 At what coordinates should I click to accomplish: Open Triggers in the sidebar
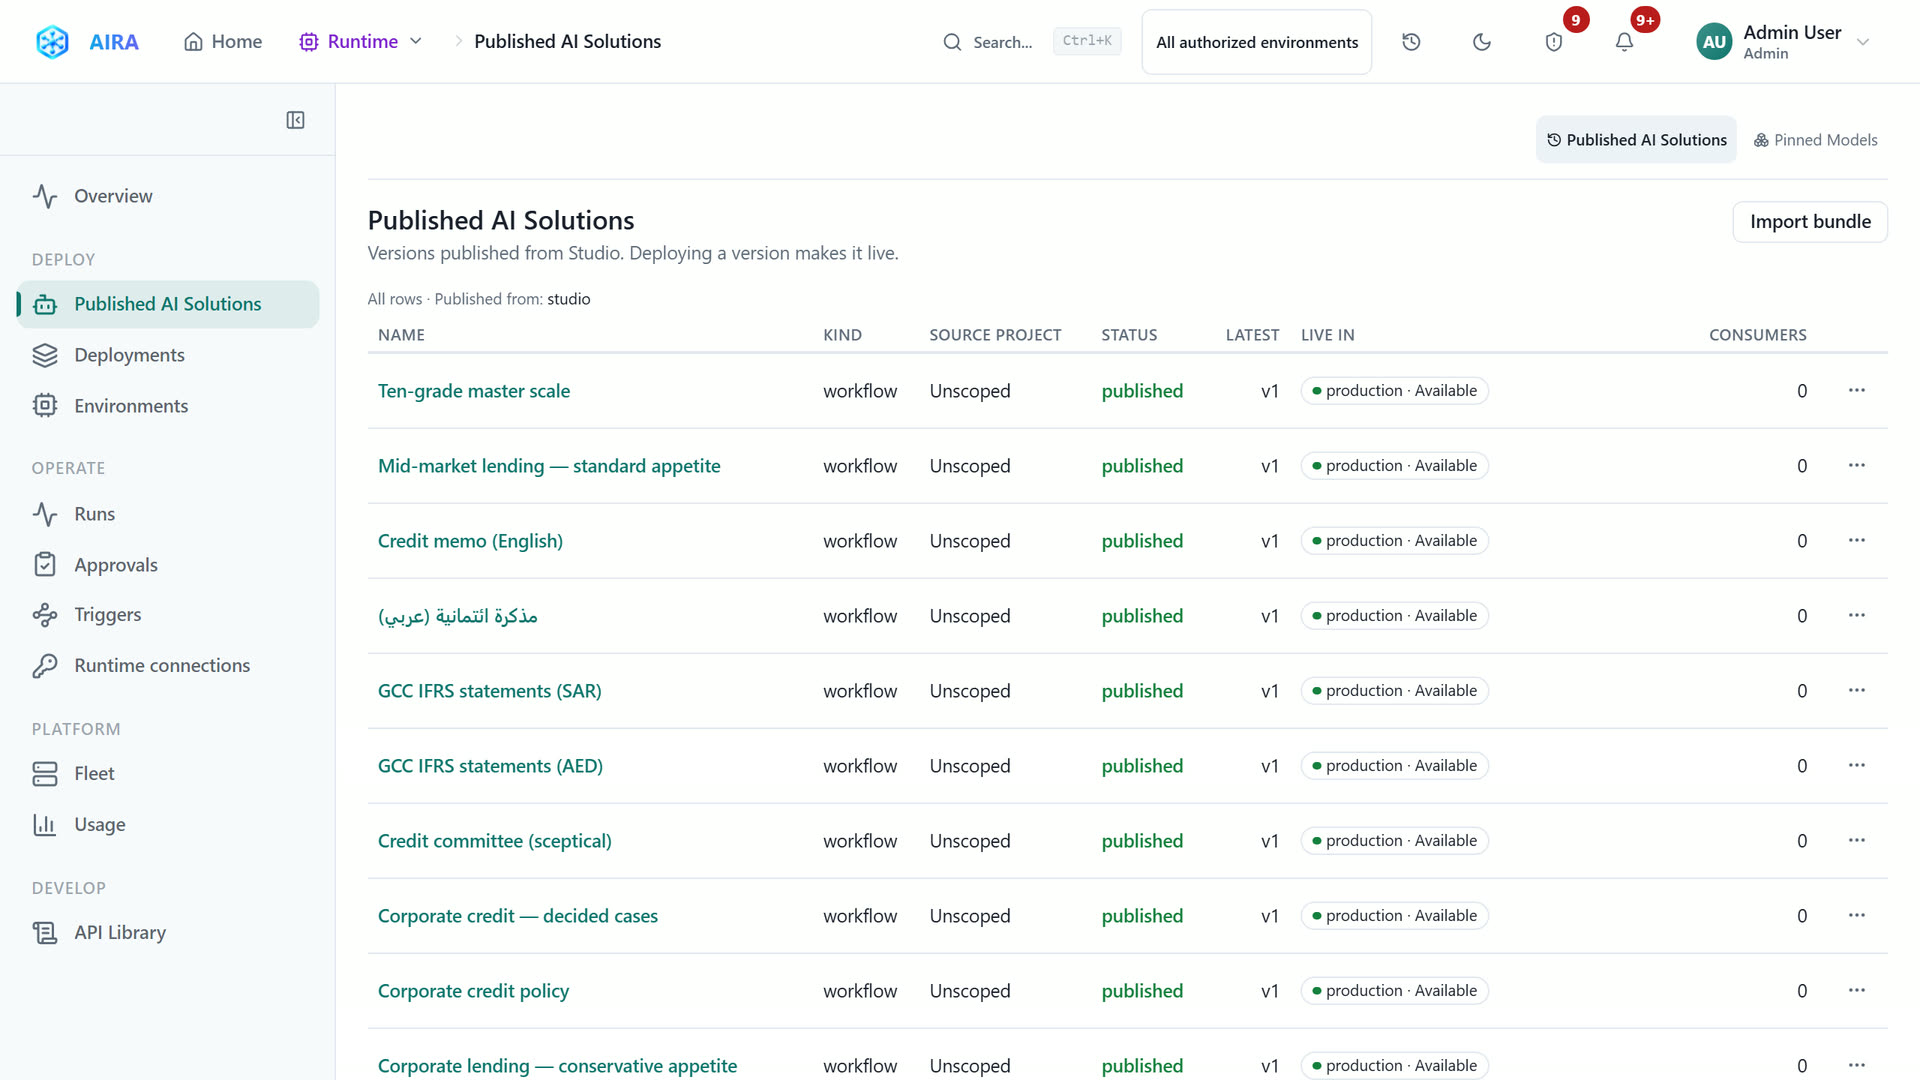coord(168,615)
